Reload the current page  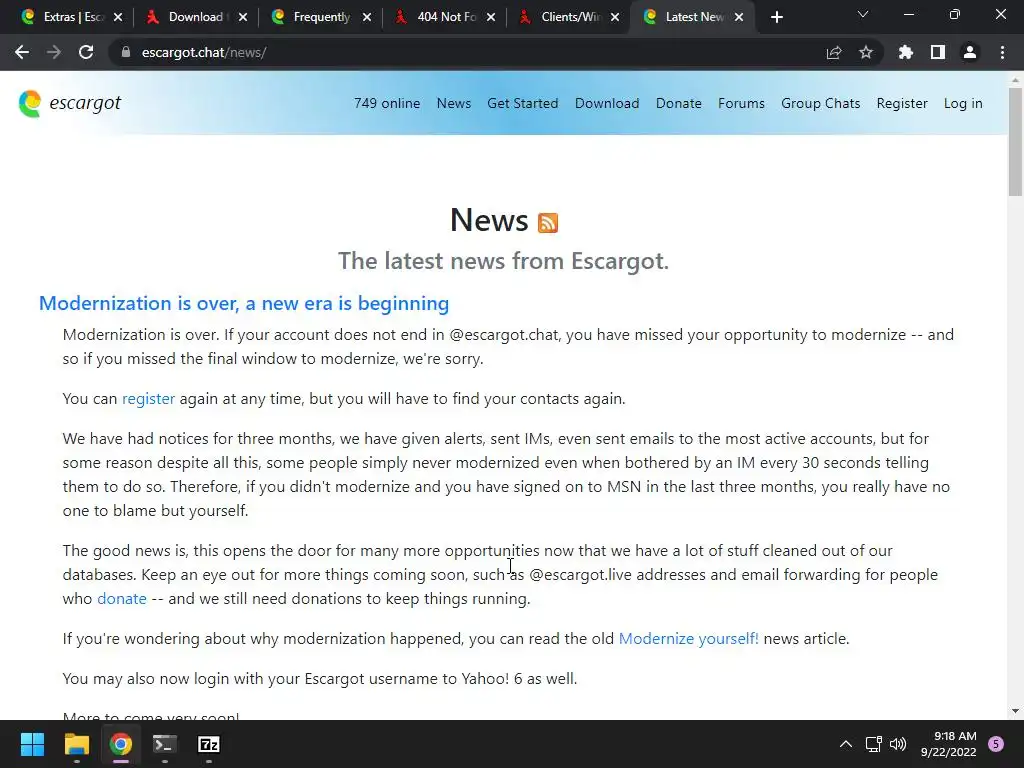point(86,52)
